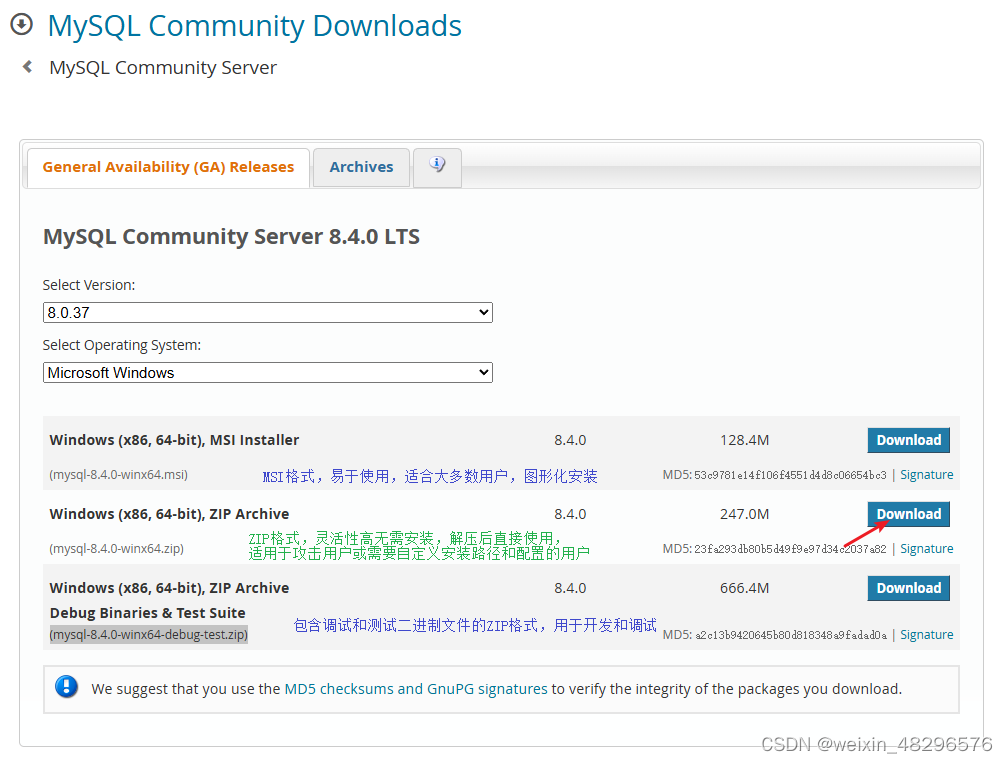This screenshot has width=1008, height=763.
Task: Click the highlighted mysql-8.4.0-winx64-debug-test.zip filename
Action: pos(148,635)
